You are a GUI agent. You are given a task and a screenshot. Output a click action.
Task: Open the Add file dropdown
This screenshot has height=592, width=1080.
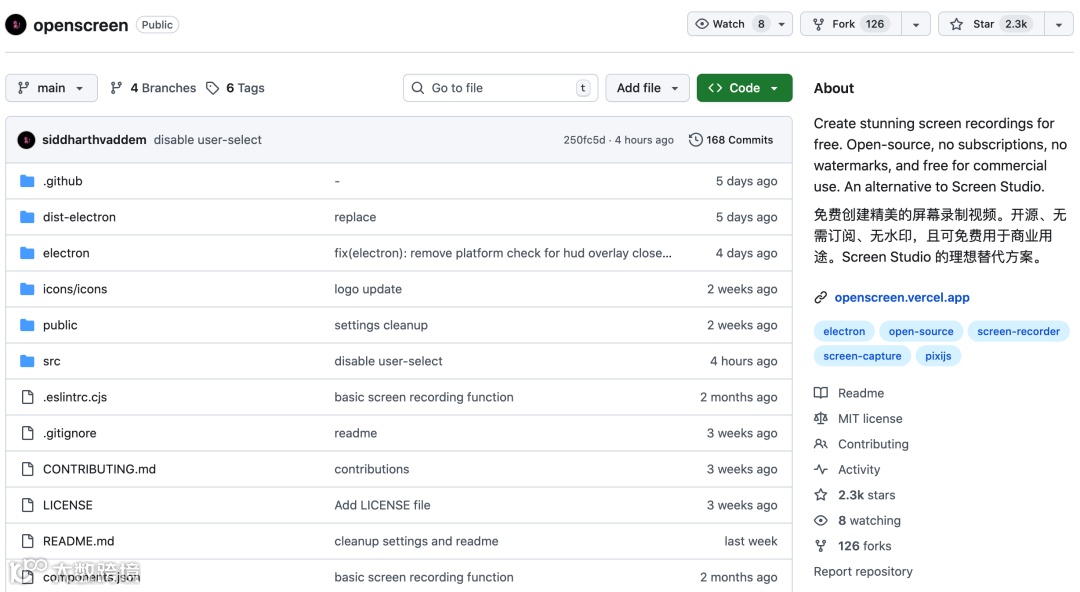point(647,88)
